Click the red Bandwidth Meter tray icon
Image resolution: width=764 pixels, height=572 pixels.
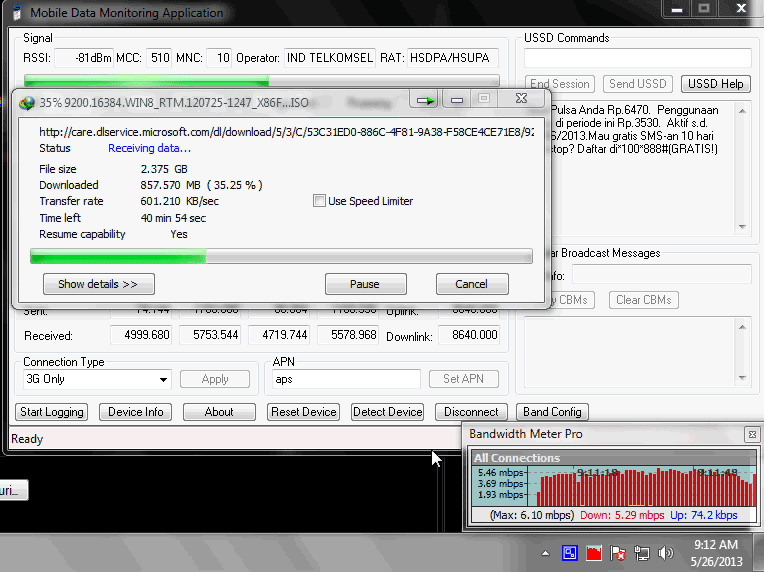(593, 553)
